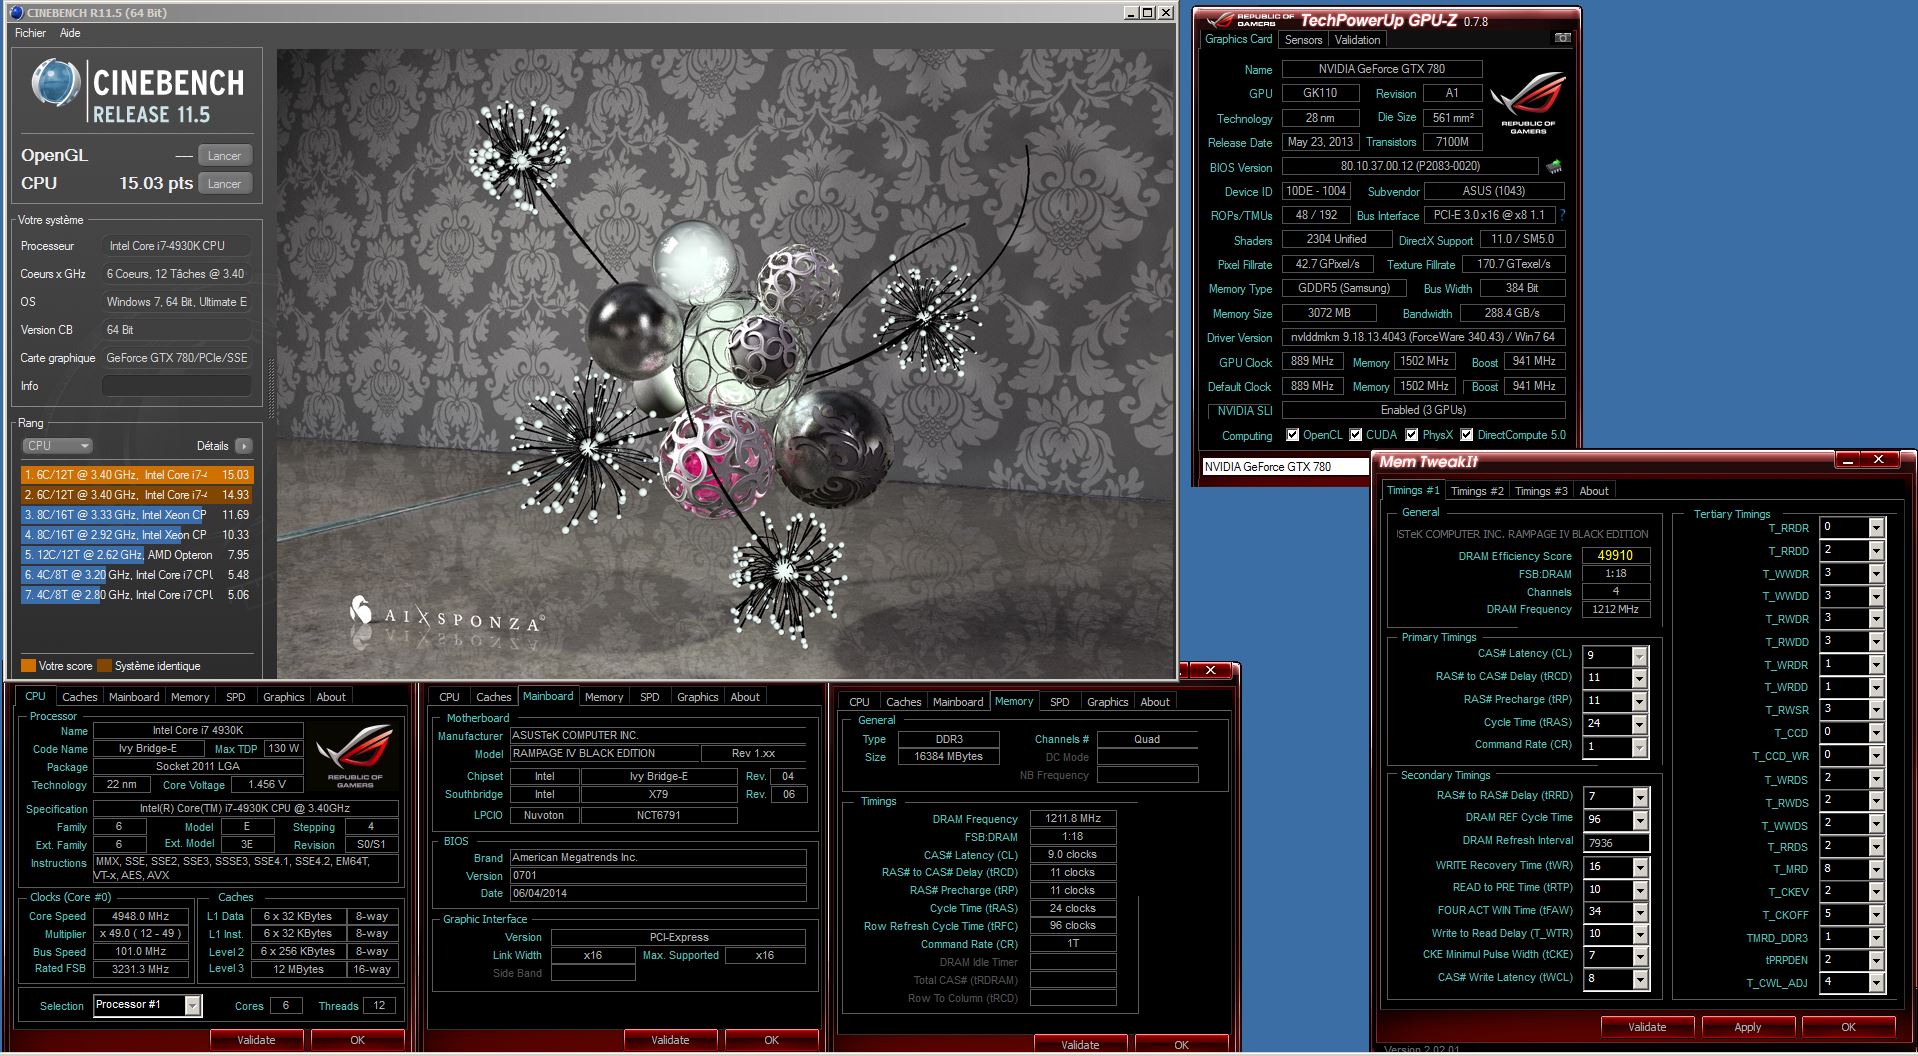This screenshot has height=1056, width=1918.
Task: Click the Système identique legend swatch
Action: coord(104,666)
